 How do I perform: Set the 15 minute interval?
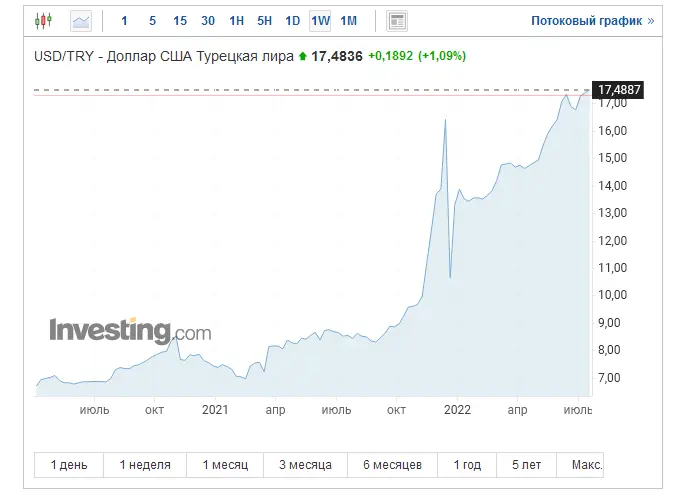[x=180, y=21]
